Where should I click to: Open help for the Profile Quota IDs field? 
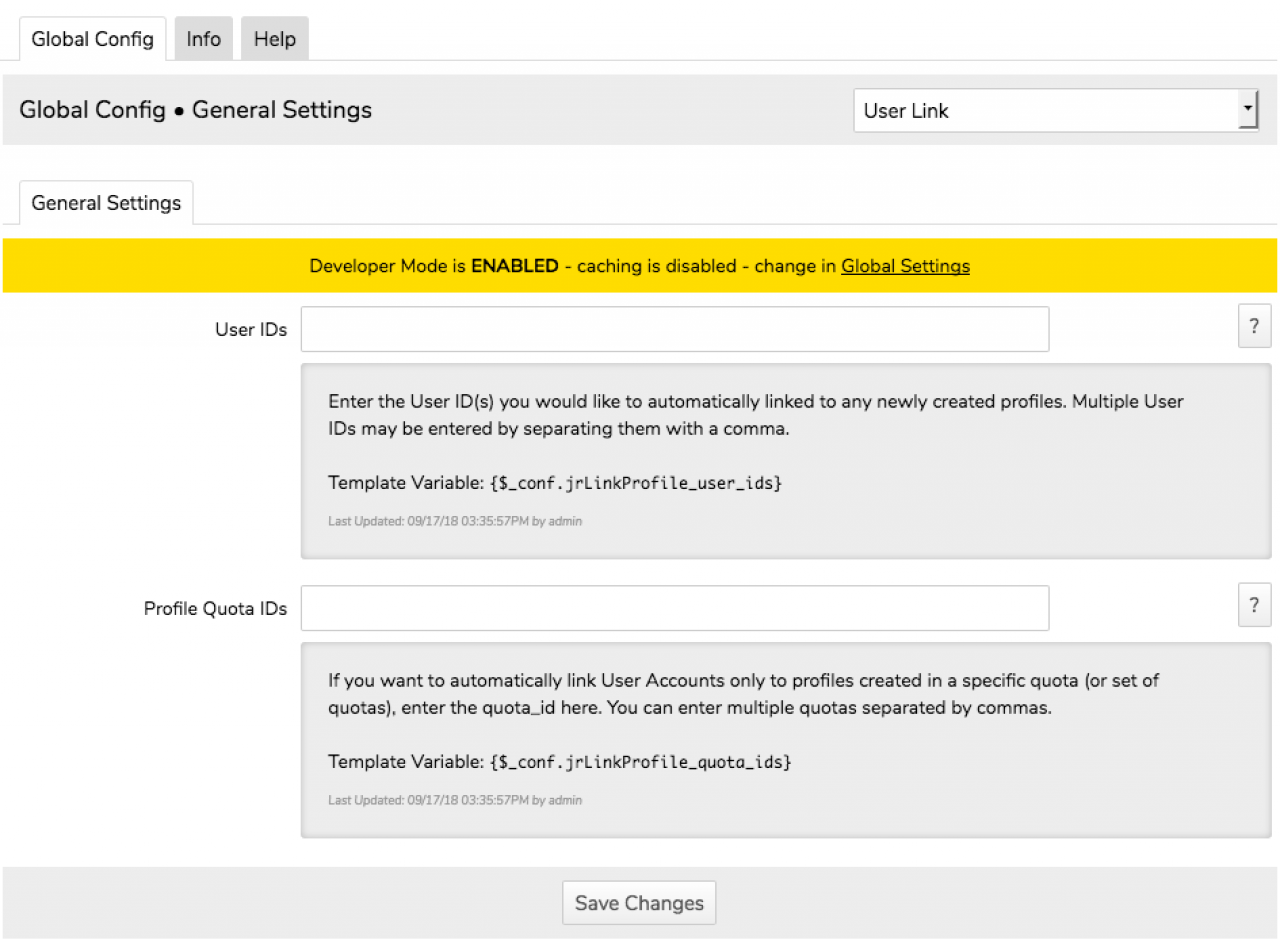pyautogui.click(x=1254, y=606)
